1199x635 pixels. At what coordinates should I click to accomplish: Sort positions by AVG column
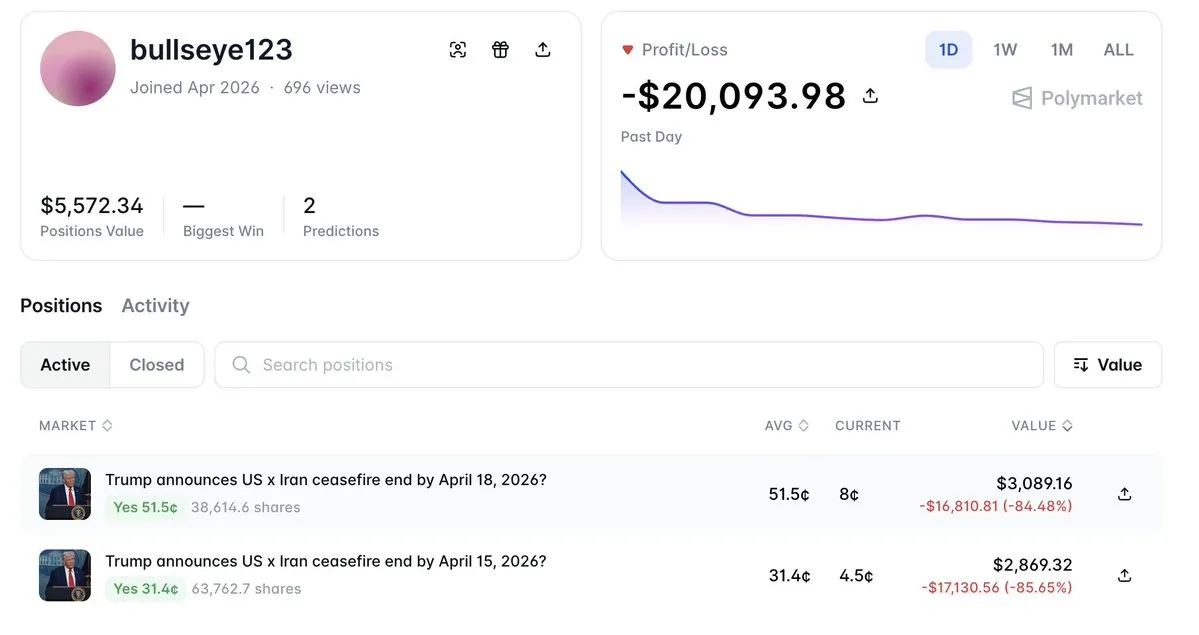click(x=786, y=426)
